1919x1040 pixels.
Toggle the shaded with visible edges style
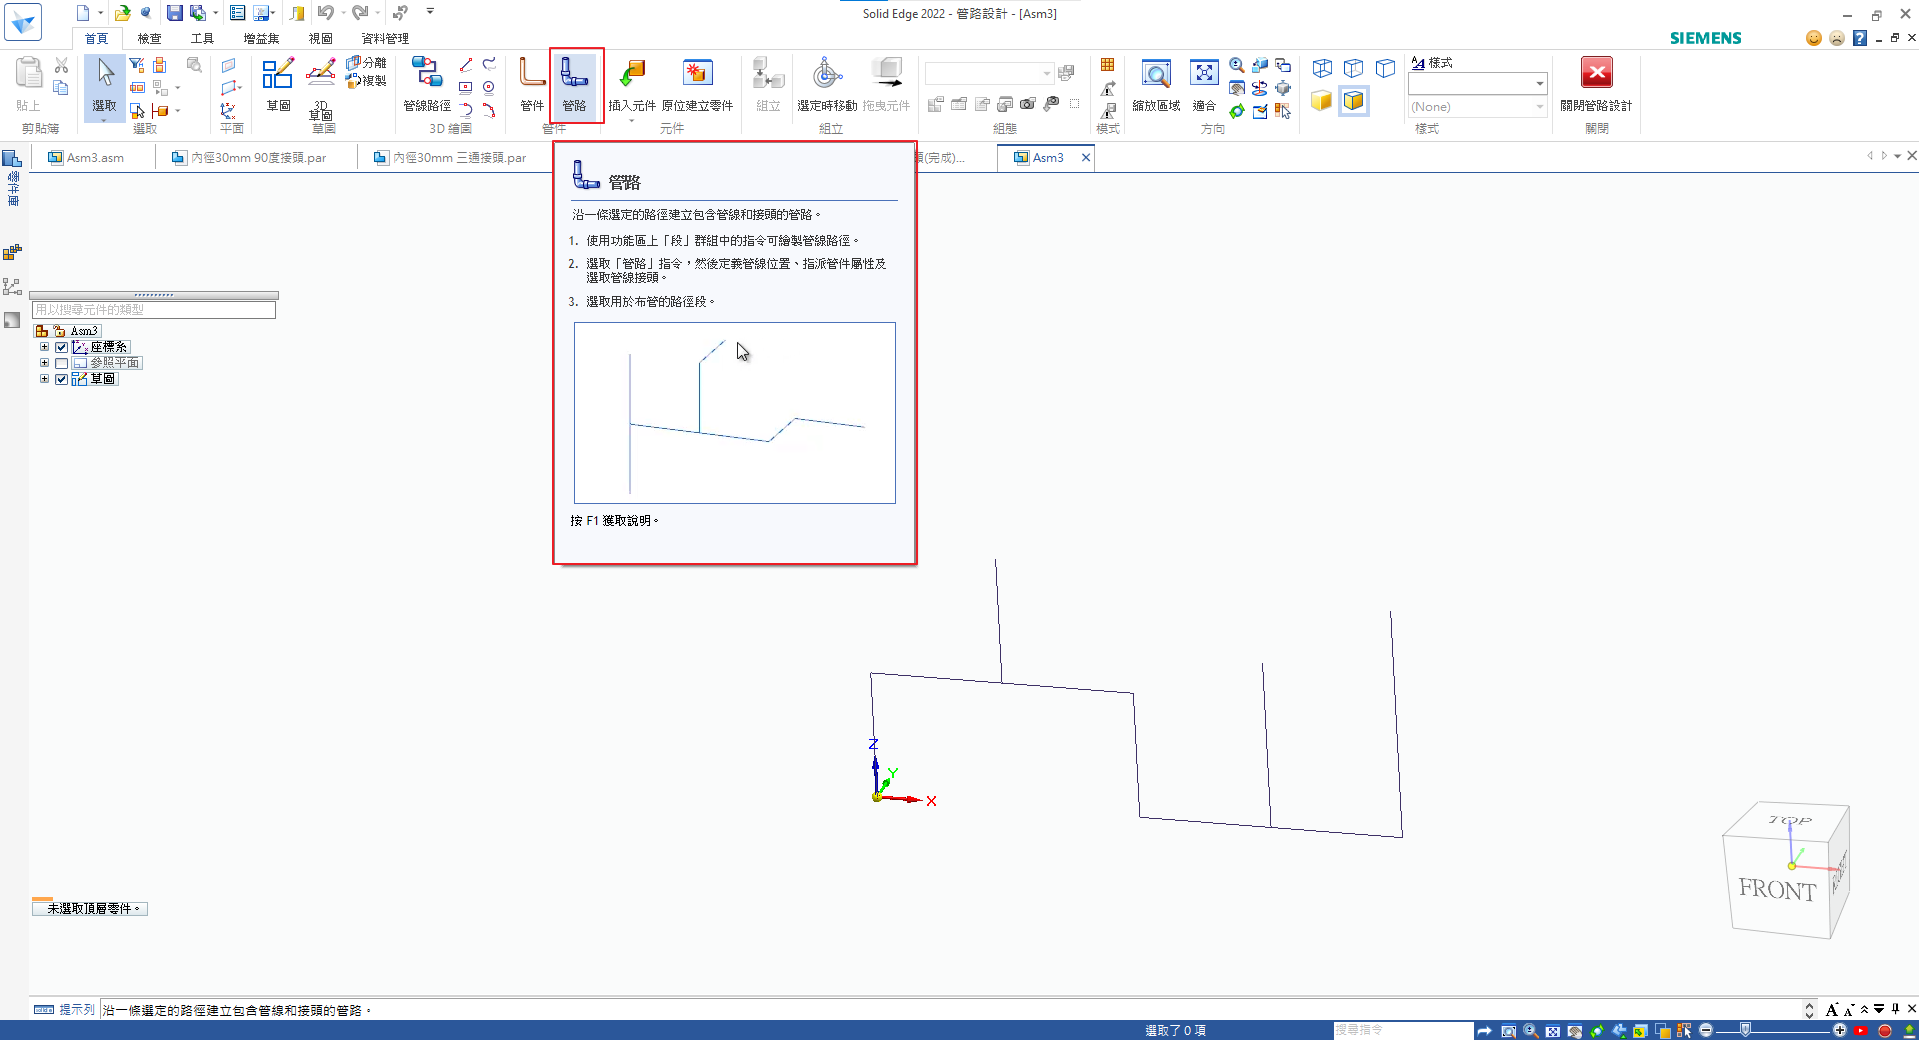click(x=1354, y=101)
